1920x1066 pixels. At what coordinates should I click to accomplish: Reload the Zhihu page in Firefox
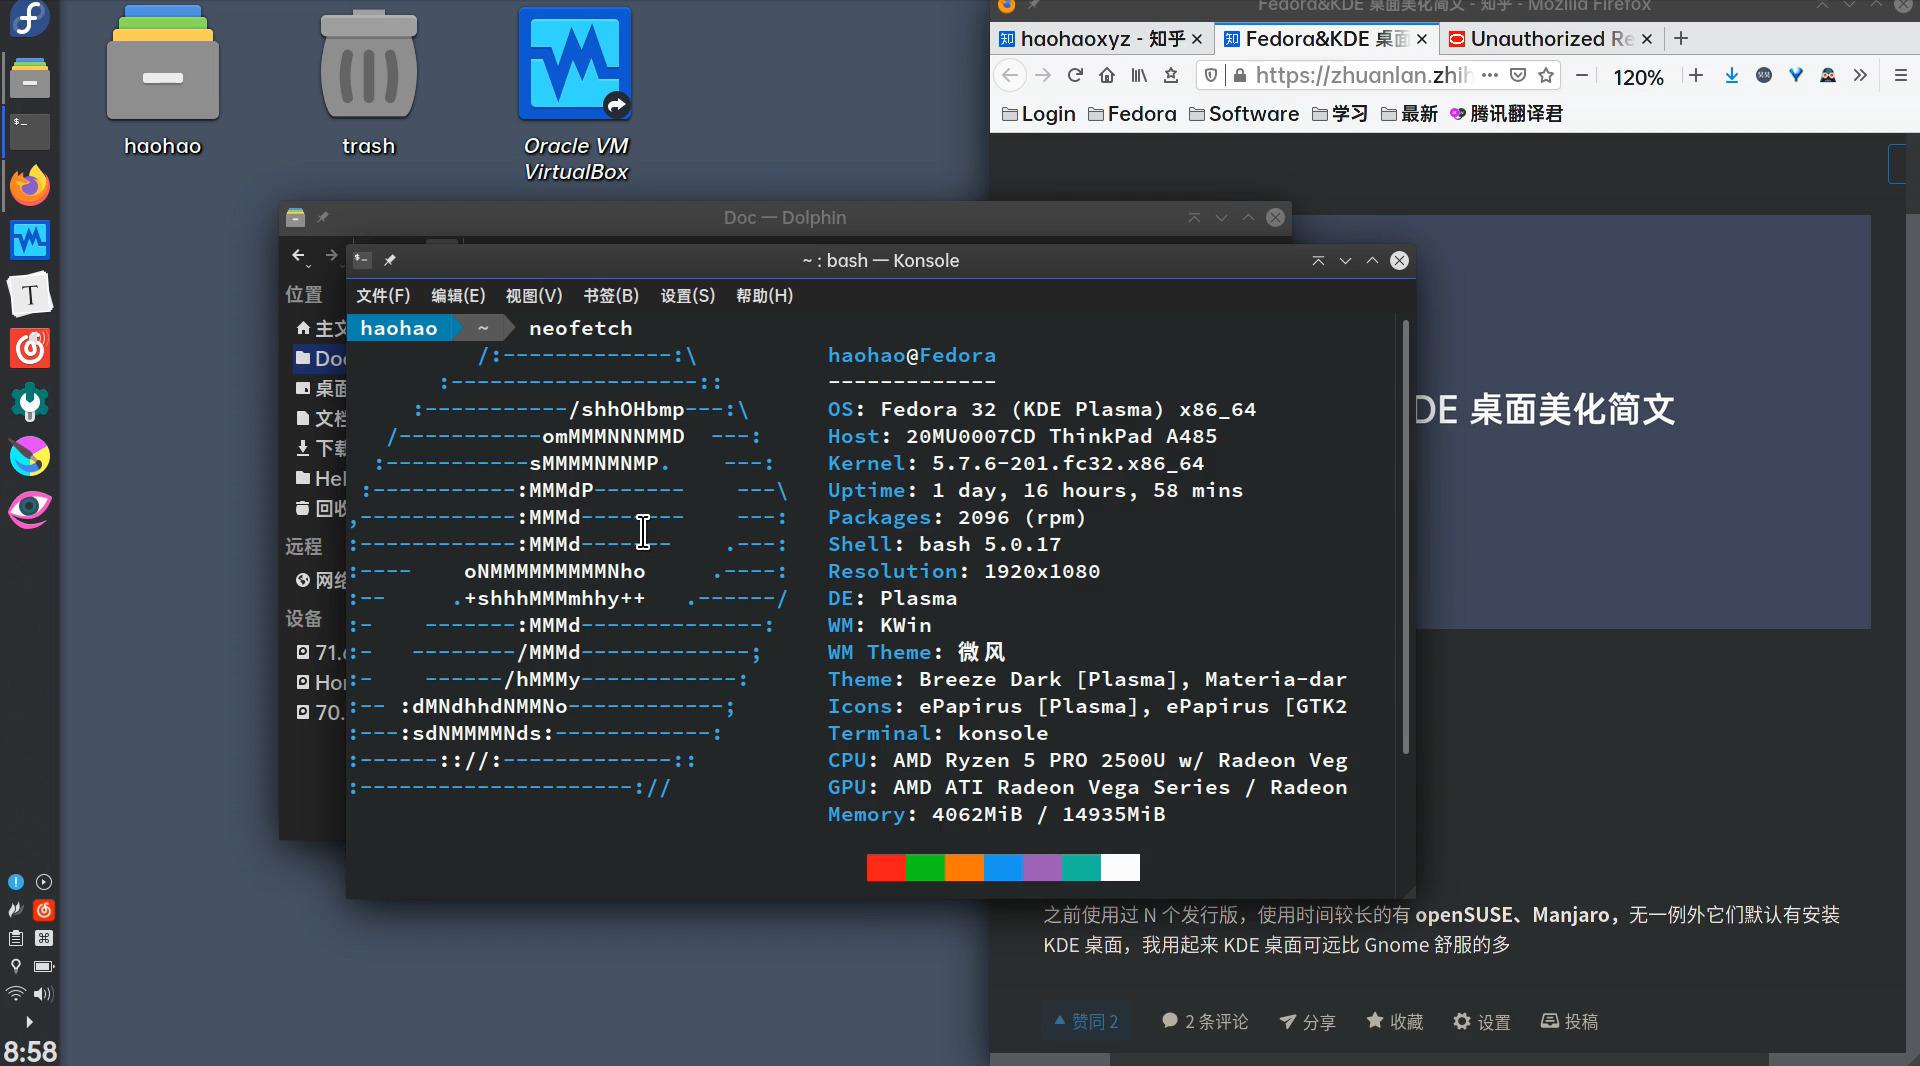click(1075, 75)
